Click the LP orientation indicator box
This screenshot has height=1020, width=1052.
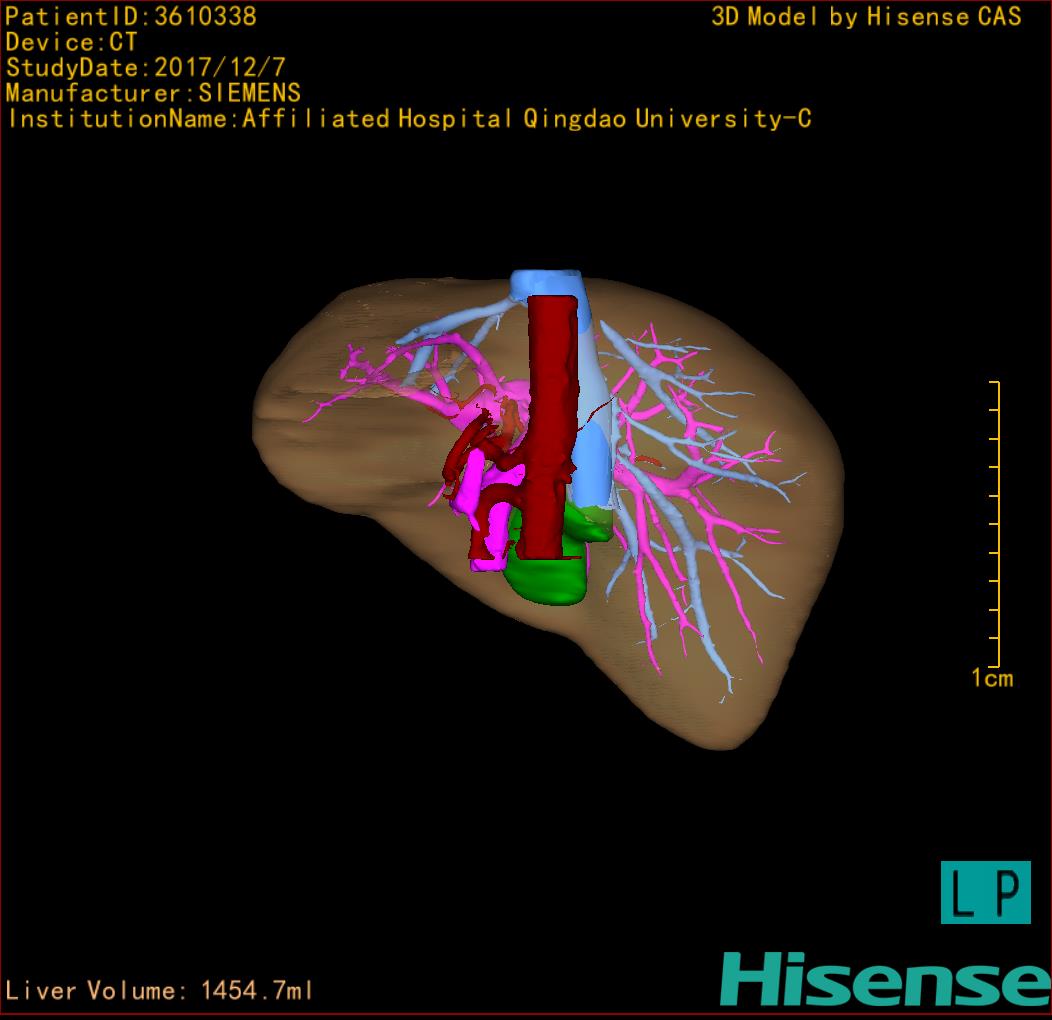point(985,892)
